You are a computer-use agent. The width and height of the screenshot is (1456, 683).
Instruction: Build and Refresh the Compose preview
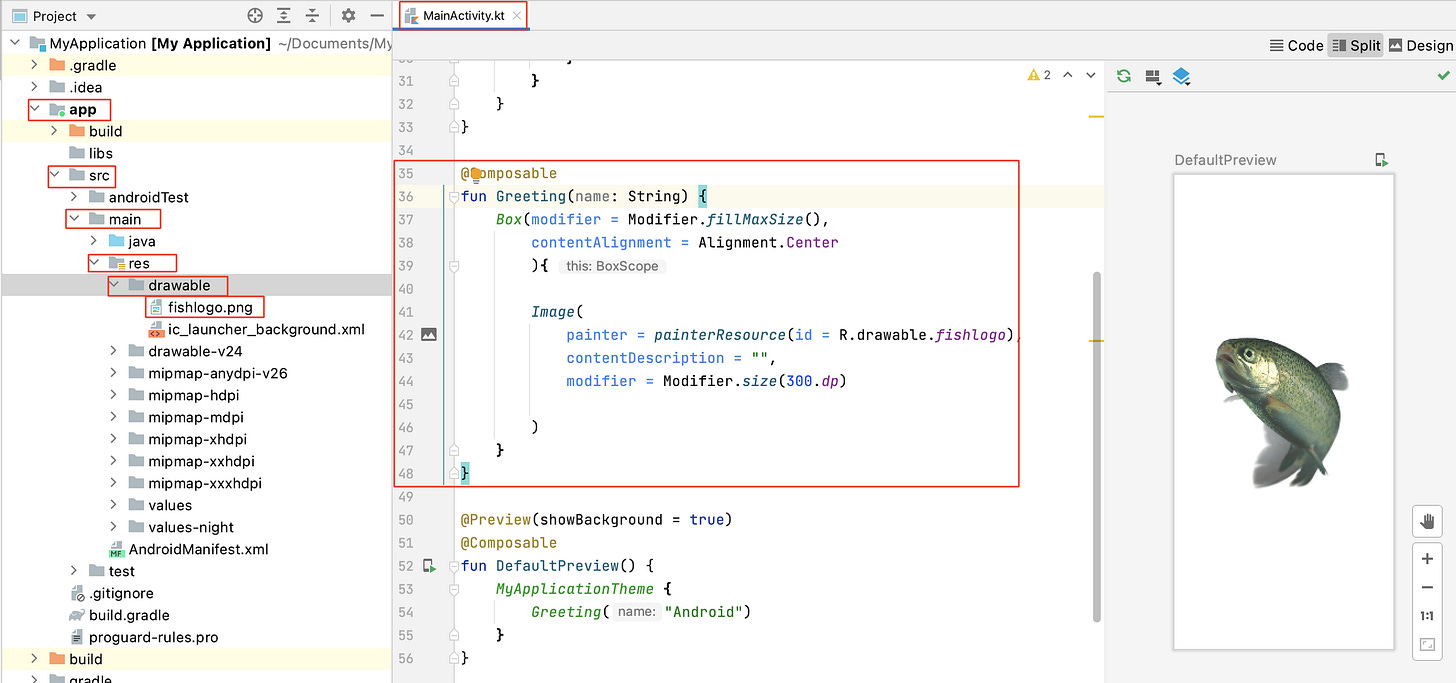click(x=1123, y=76)
